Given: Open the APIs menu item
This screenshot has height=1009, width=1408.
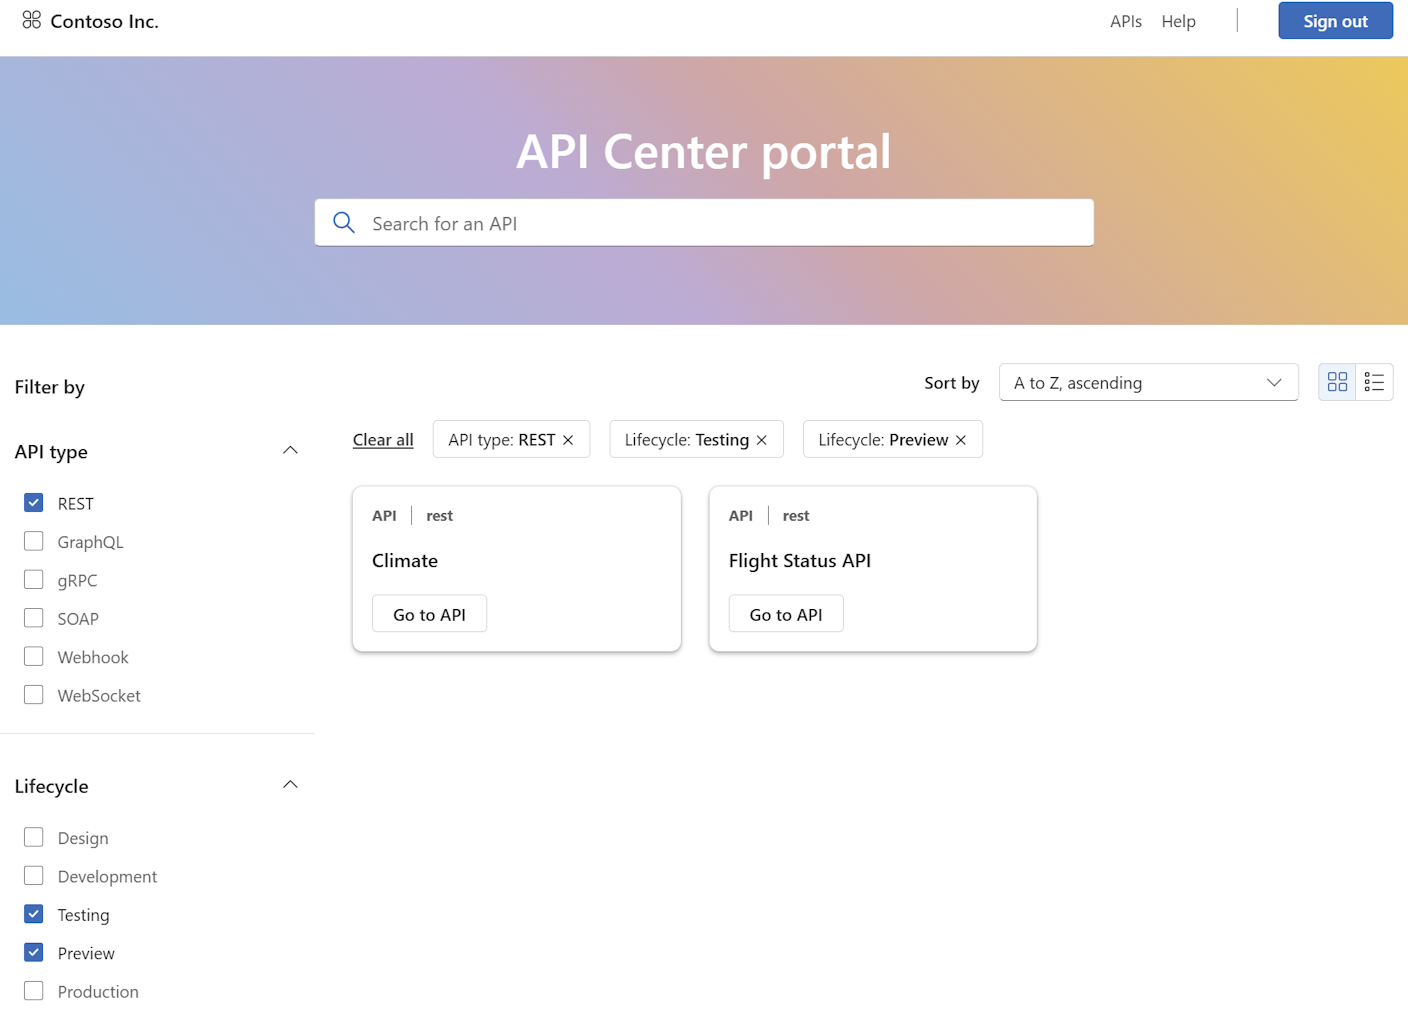Looking at the screenshot, I should point(1125,21).
